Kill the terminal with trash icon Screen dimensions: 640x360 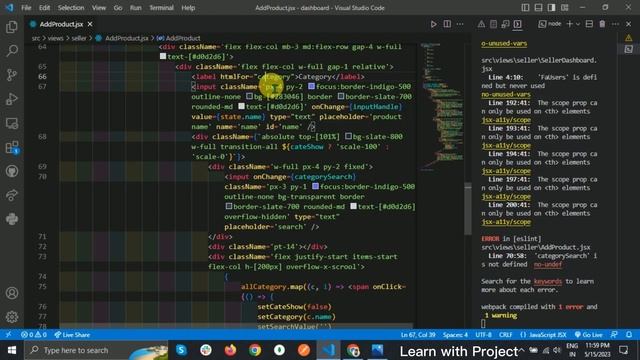coord(602,24)
